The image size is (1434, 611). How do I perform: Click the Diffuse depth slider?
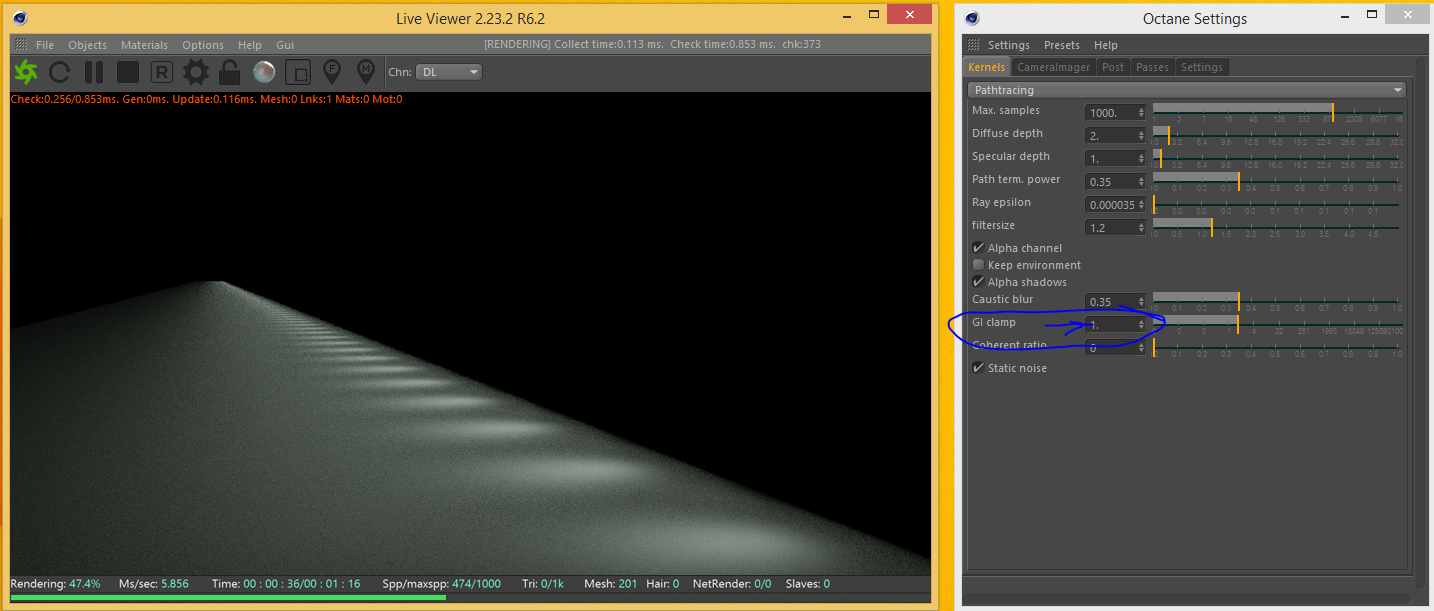[1277, 135]
